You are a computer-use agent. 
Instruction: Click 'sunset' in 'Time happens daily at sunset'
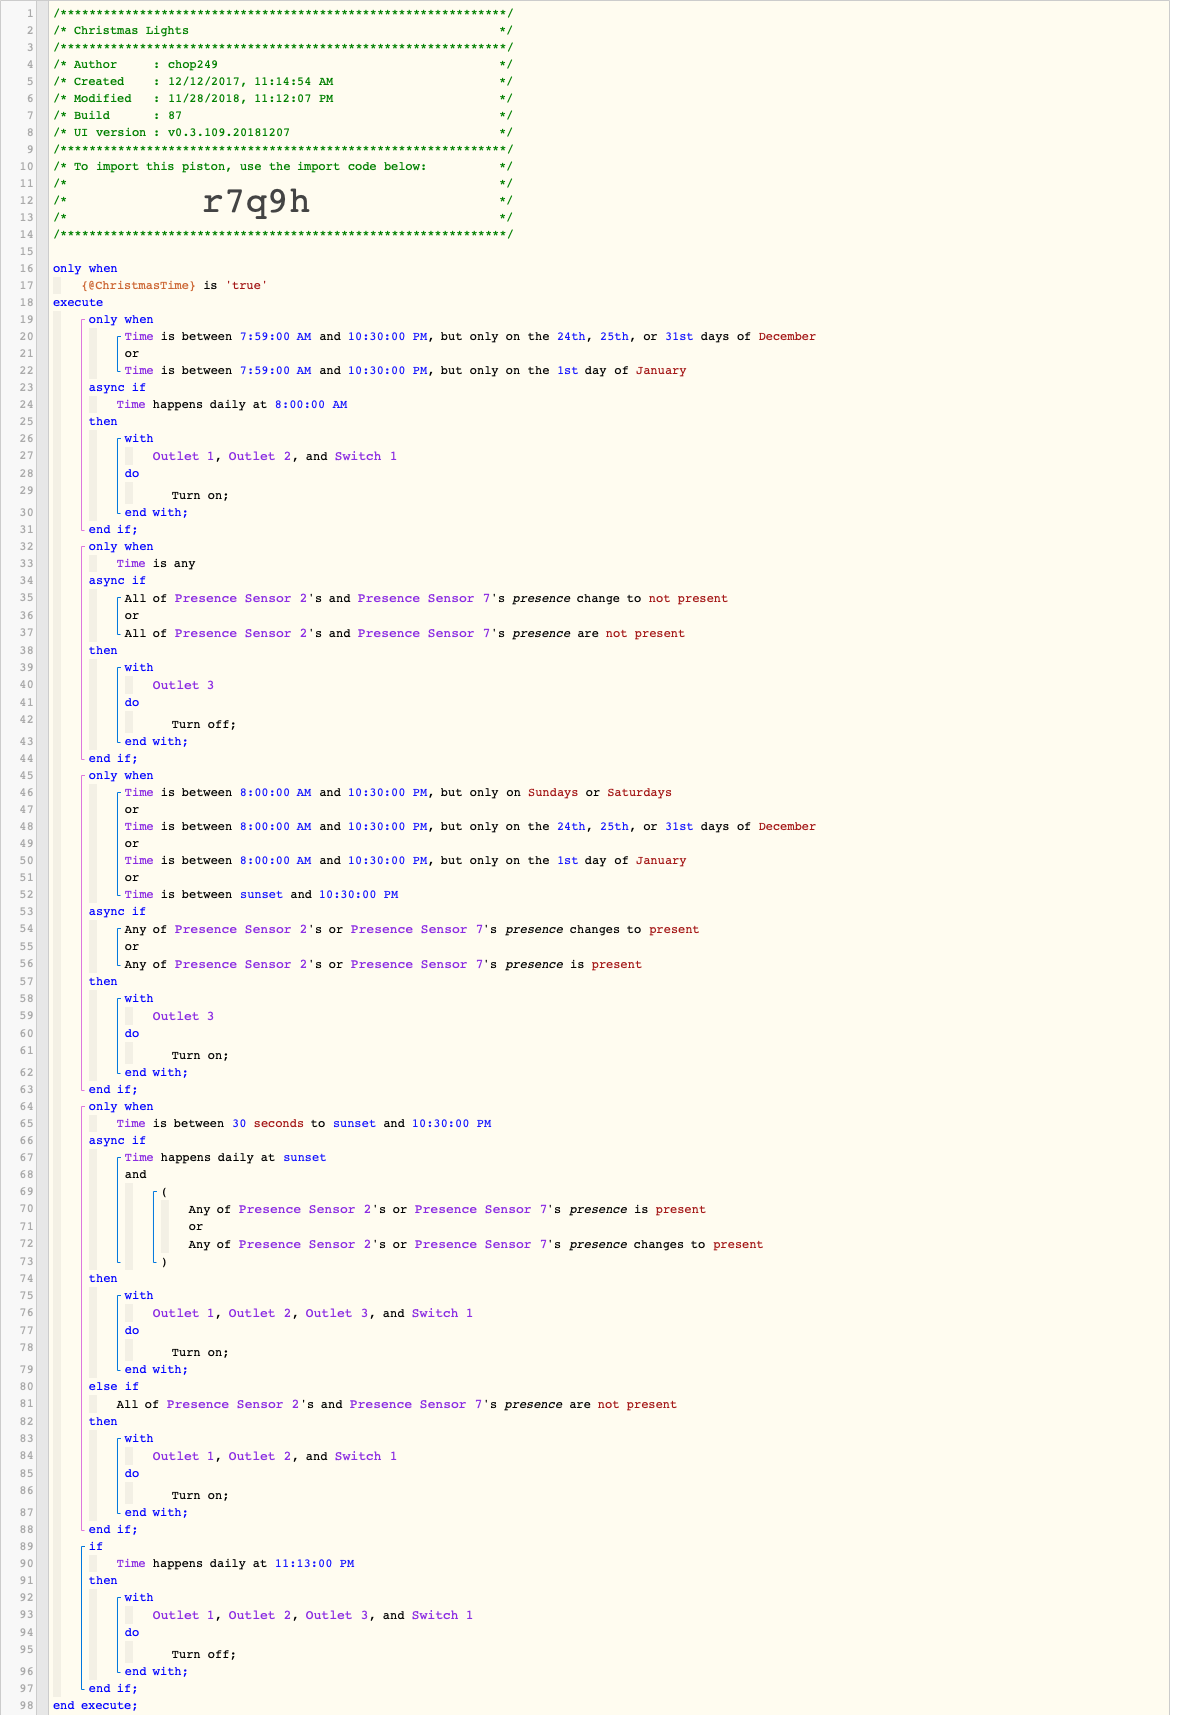(304, 1157)
